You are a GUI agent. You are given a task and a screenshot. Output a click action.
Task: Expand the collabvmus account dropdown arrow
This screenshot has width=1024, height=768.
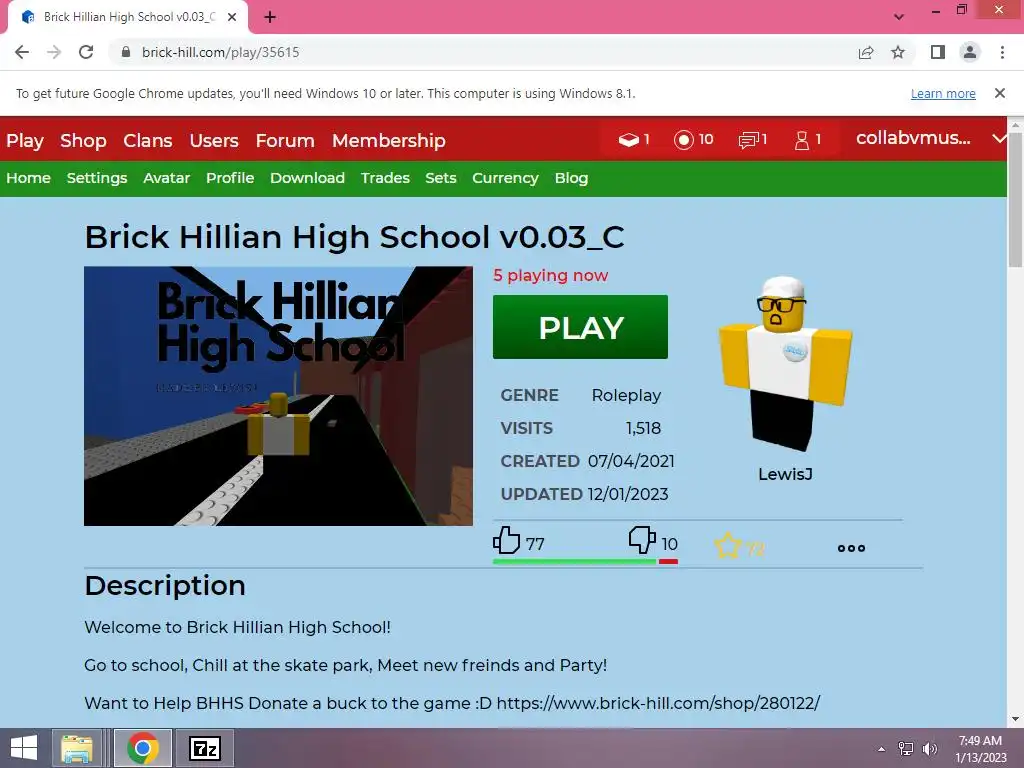998,138
